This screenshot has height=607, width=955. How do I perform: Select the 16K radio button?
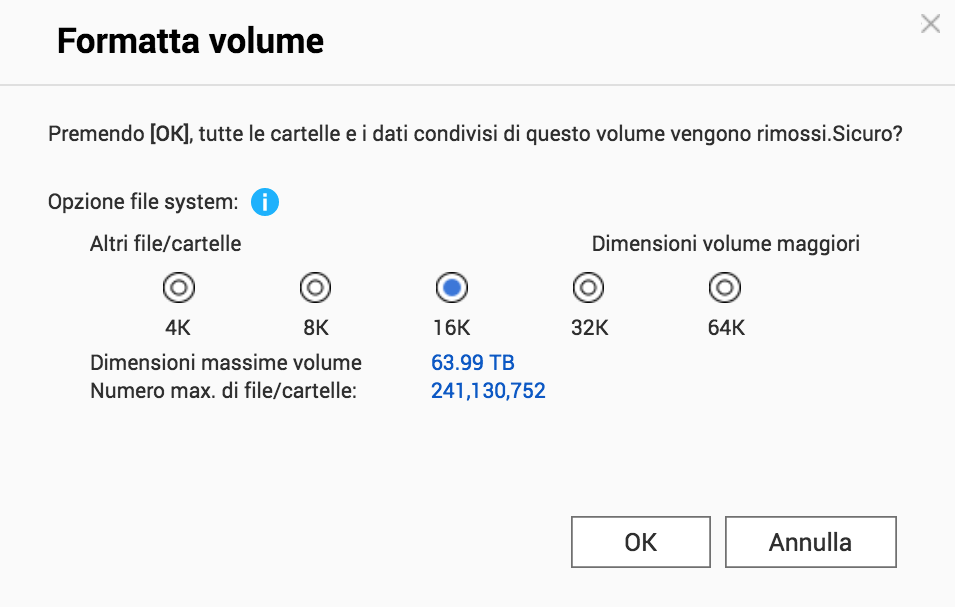coord(452,288)
